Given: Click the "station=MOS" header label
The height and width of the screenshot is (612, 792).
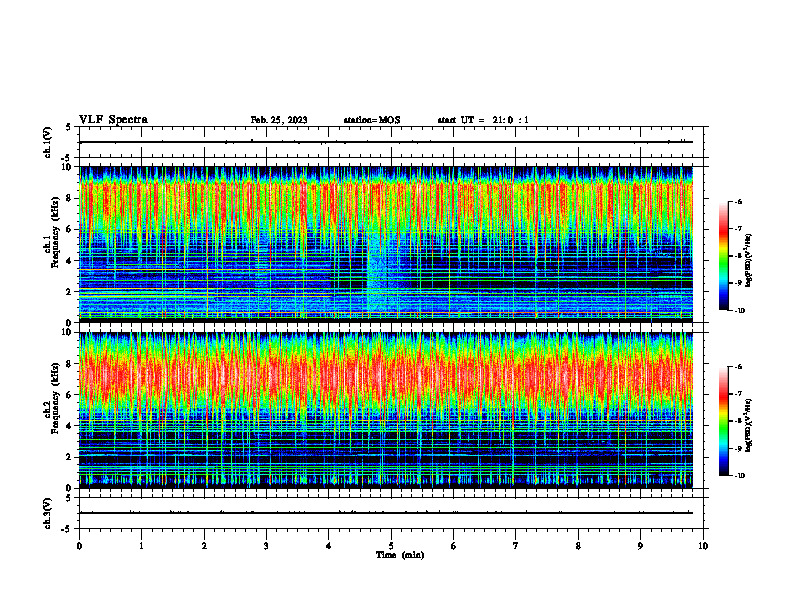Looking at the screenshot, I should pos(372,120).
